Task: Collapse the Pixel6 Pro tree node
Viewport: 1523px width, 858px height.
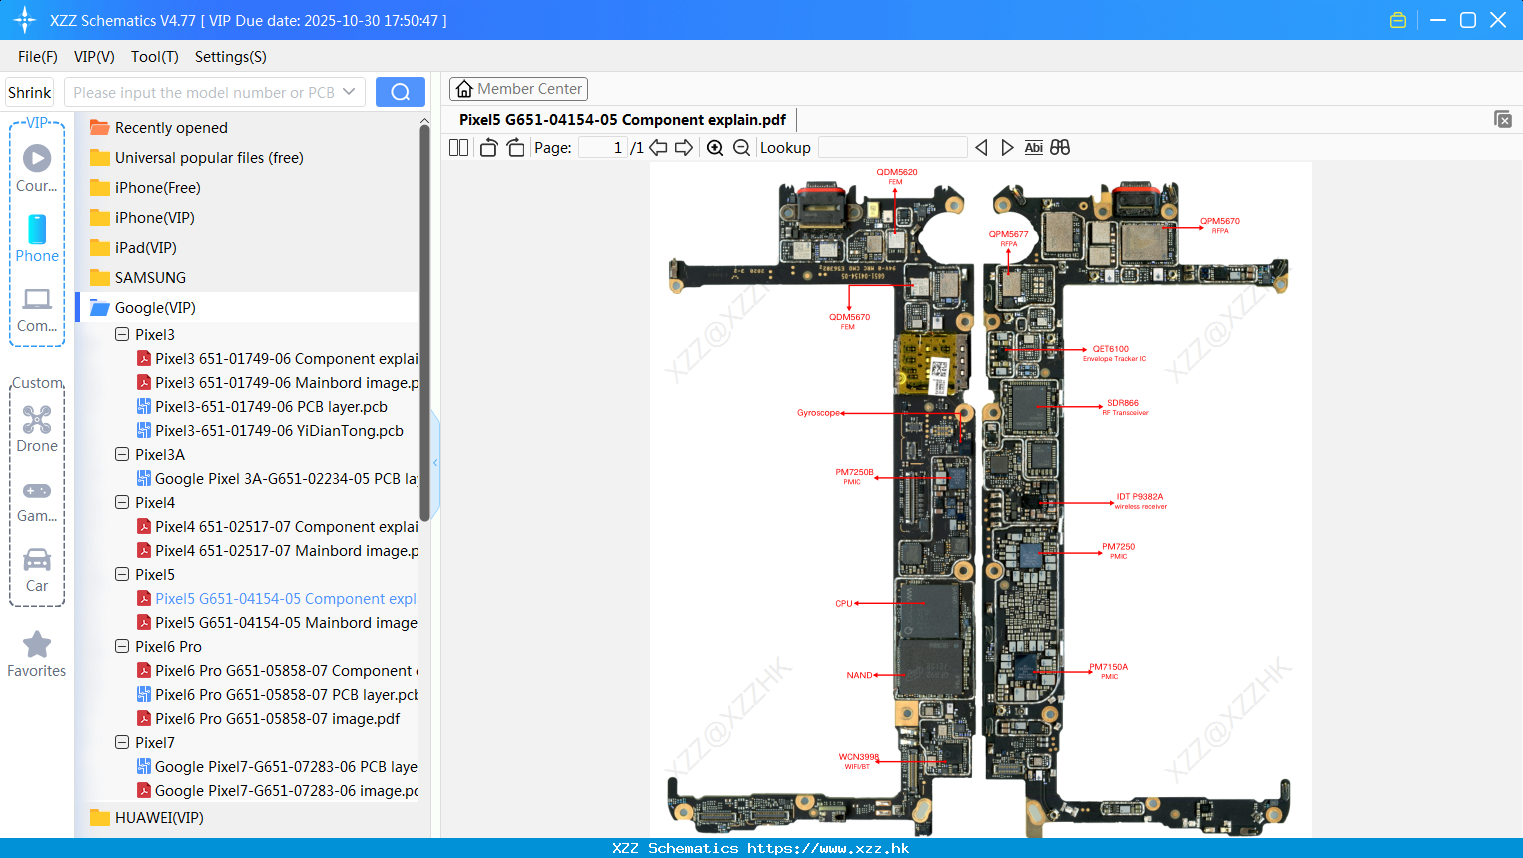Action: click(x=122, y=646)
